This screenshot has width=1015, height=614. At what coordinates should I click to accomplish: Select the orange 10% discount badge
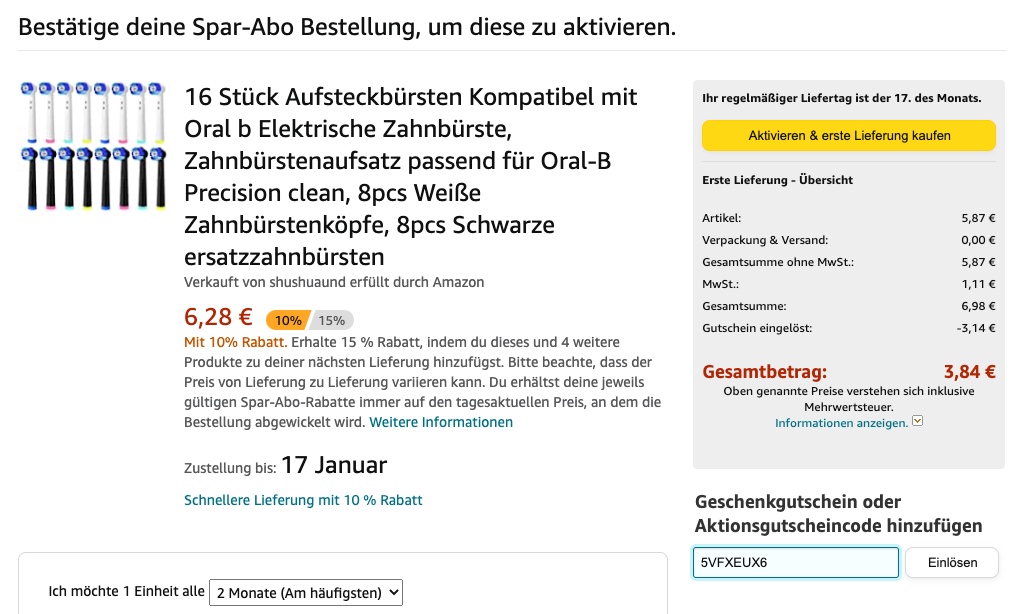(287, 320)
